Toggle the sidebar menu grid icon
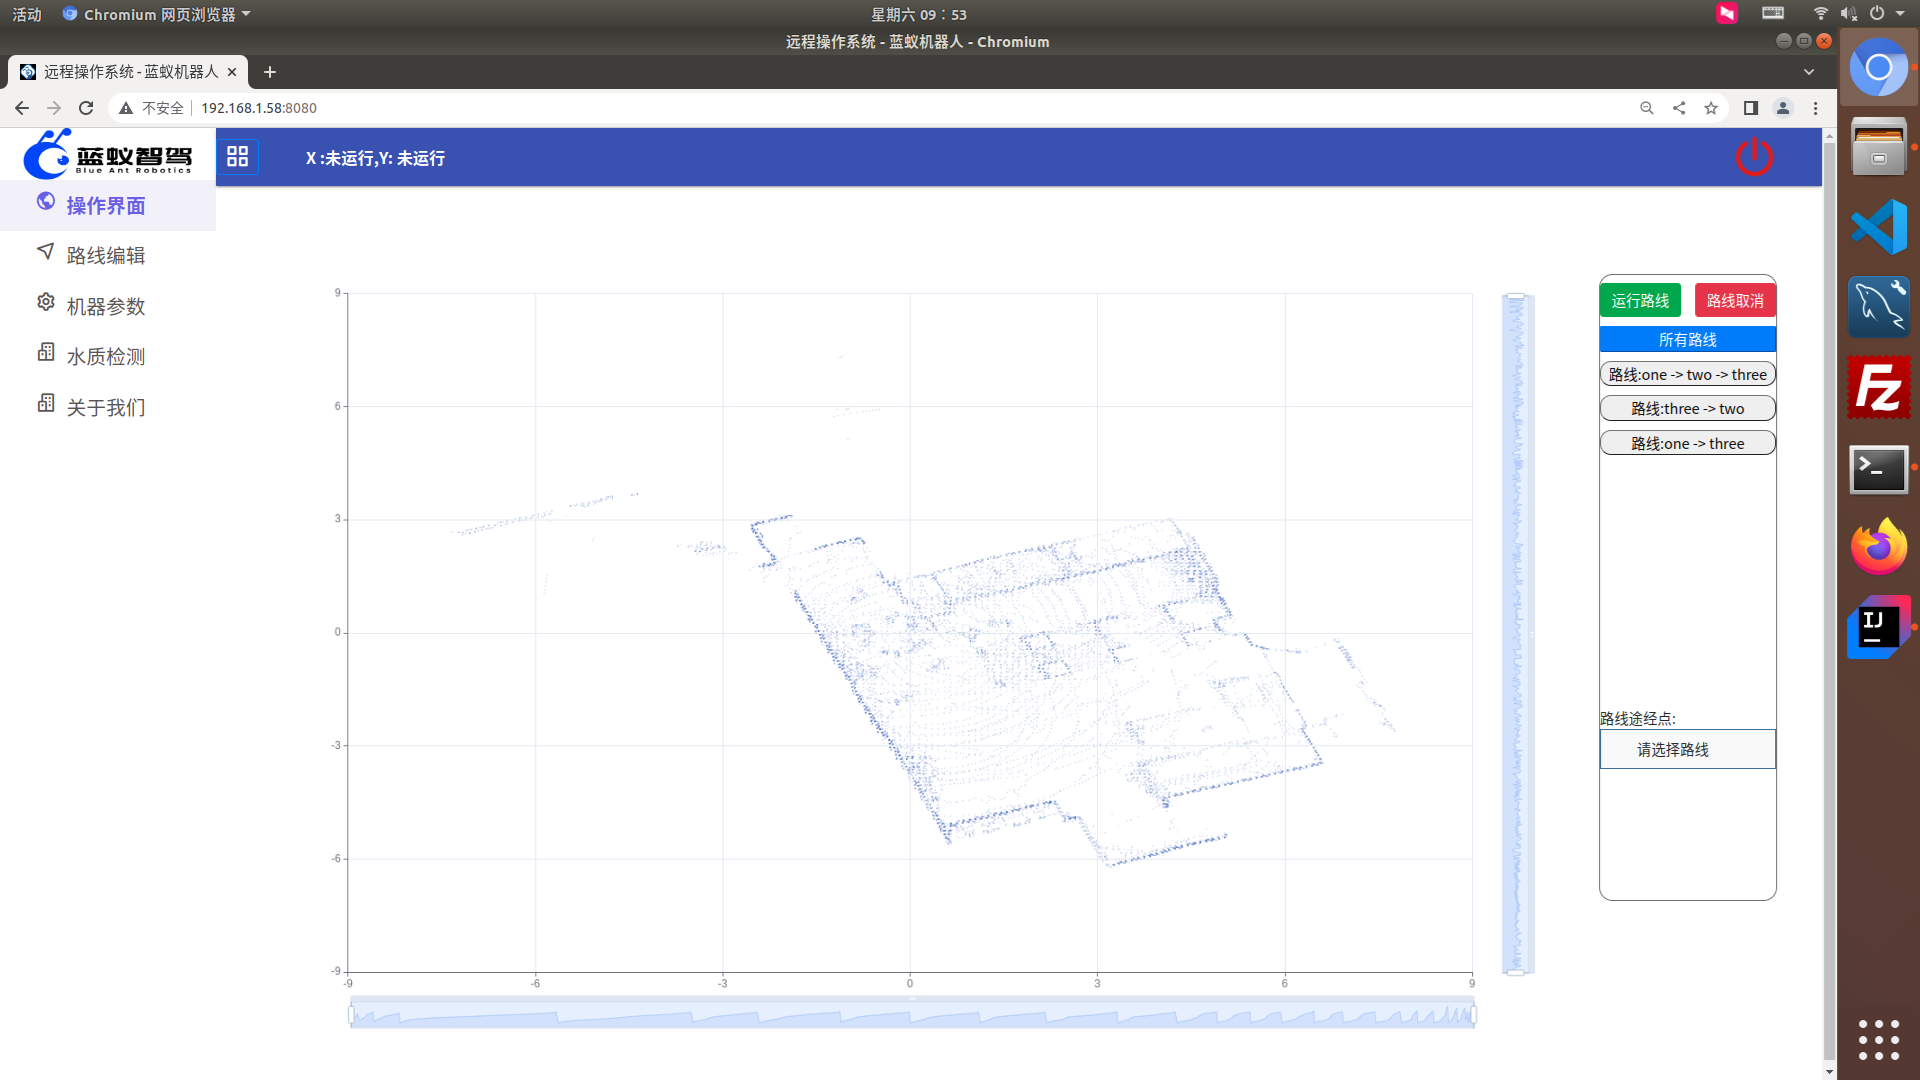The image size is (1920, 1080). tap(237, 157)
